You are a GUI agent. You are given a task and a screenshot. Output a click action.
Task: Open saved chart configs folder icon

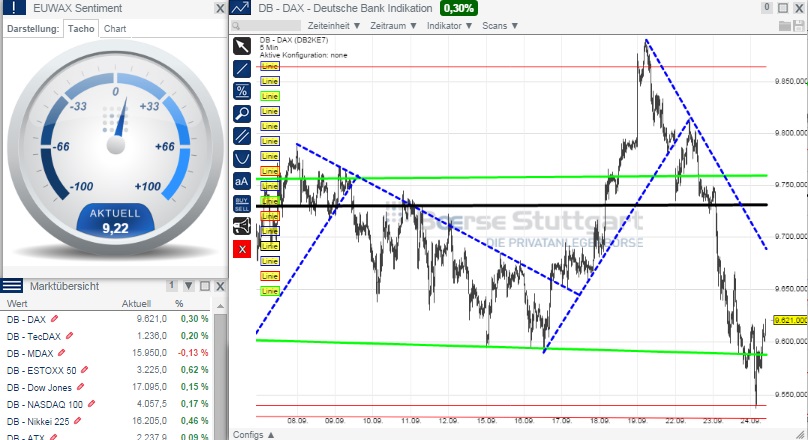[x=785, y=26]
